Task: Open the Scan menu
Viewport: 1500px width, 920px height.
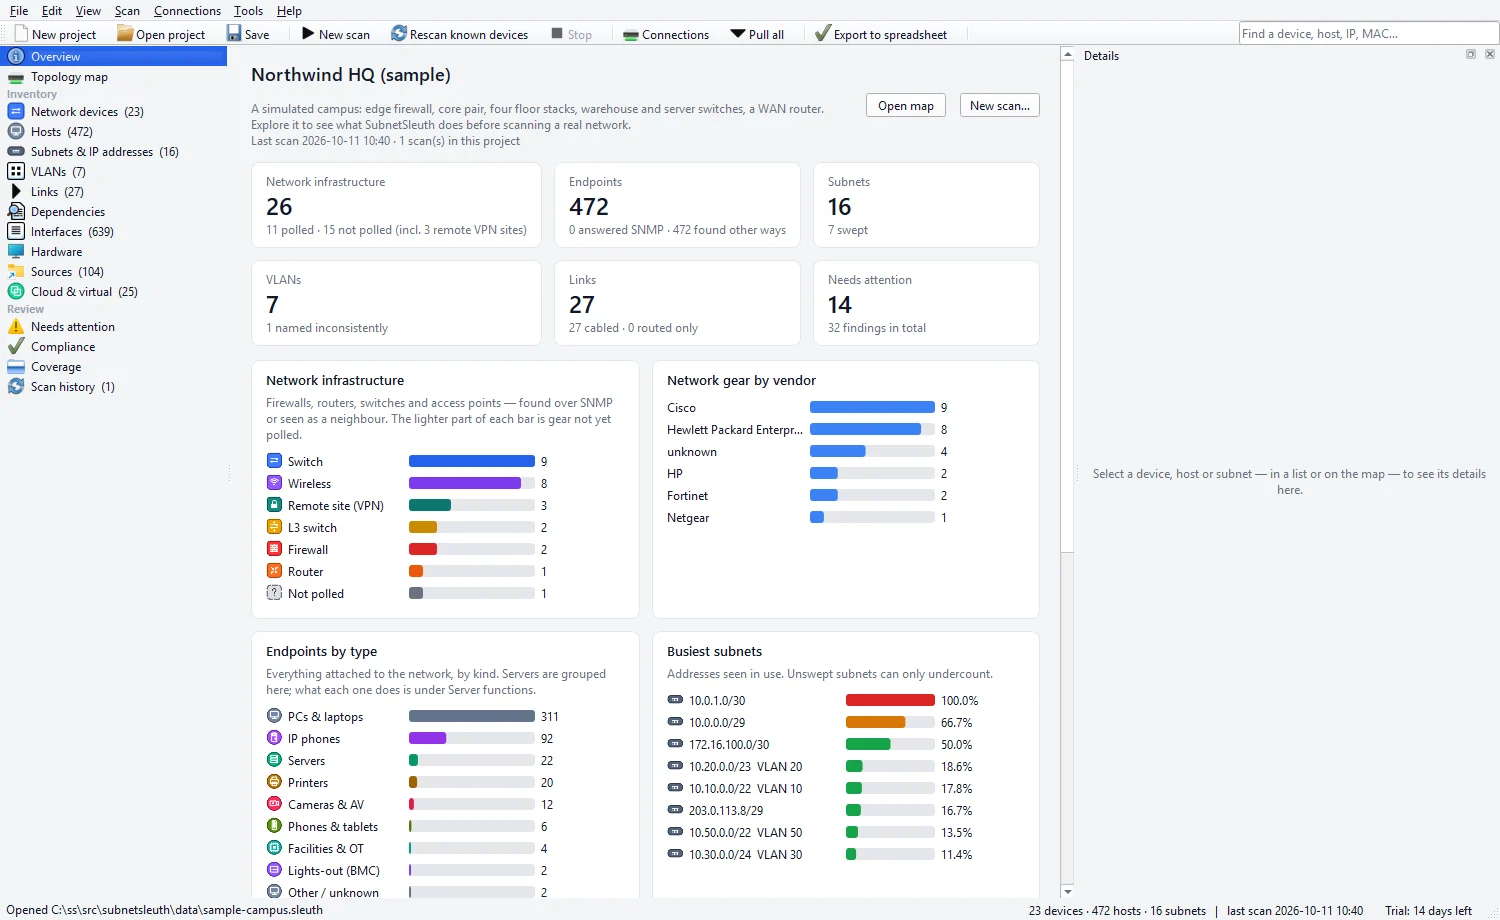Action: [127, 11]
